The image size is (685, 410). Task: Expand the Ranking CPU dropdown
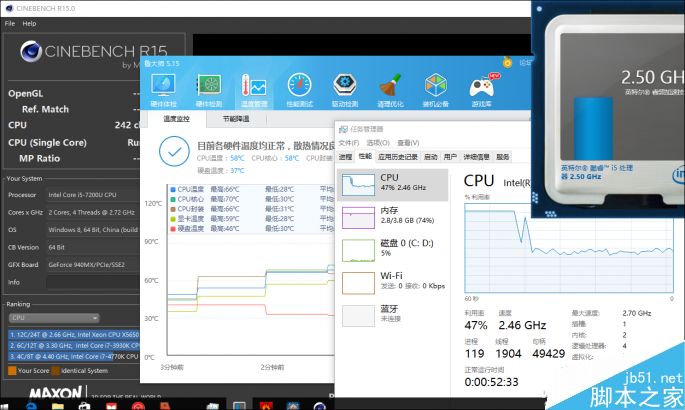[54, 318]
